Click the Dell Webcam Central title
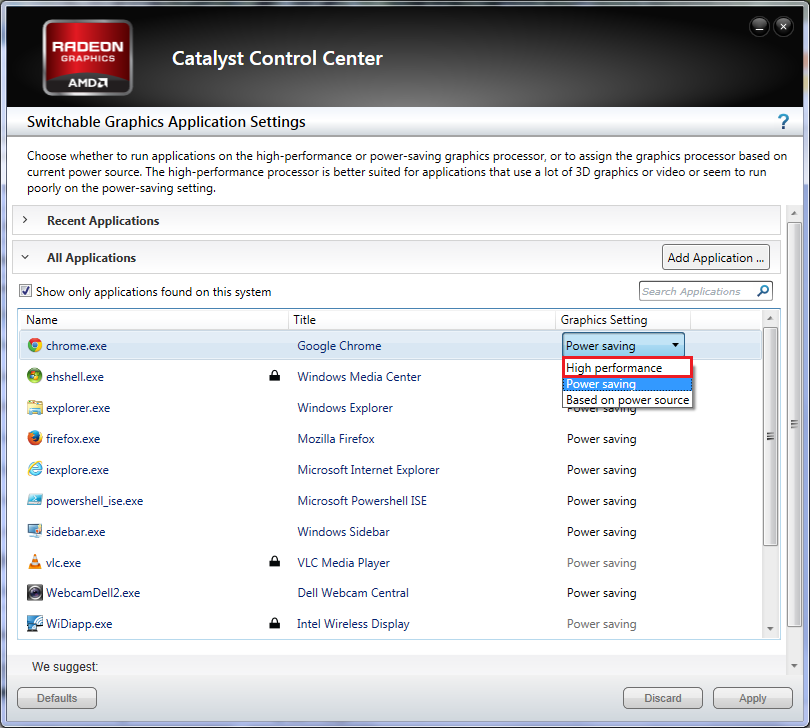 pyautogui.click(x=353, y=593)
